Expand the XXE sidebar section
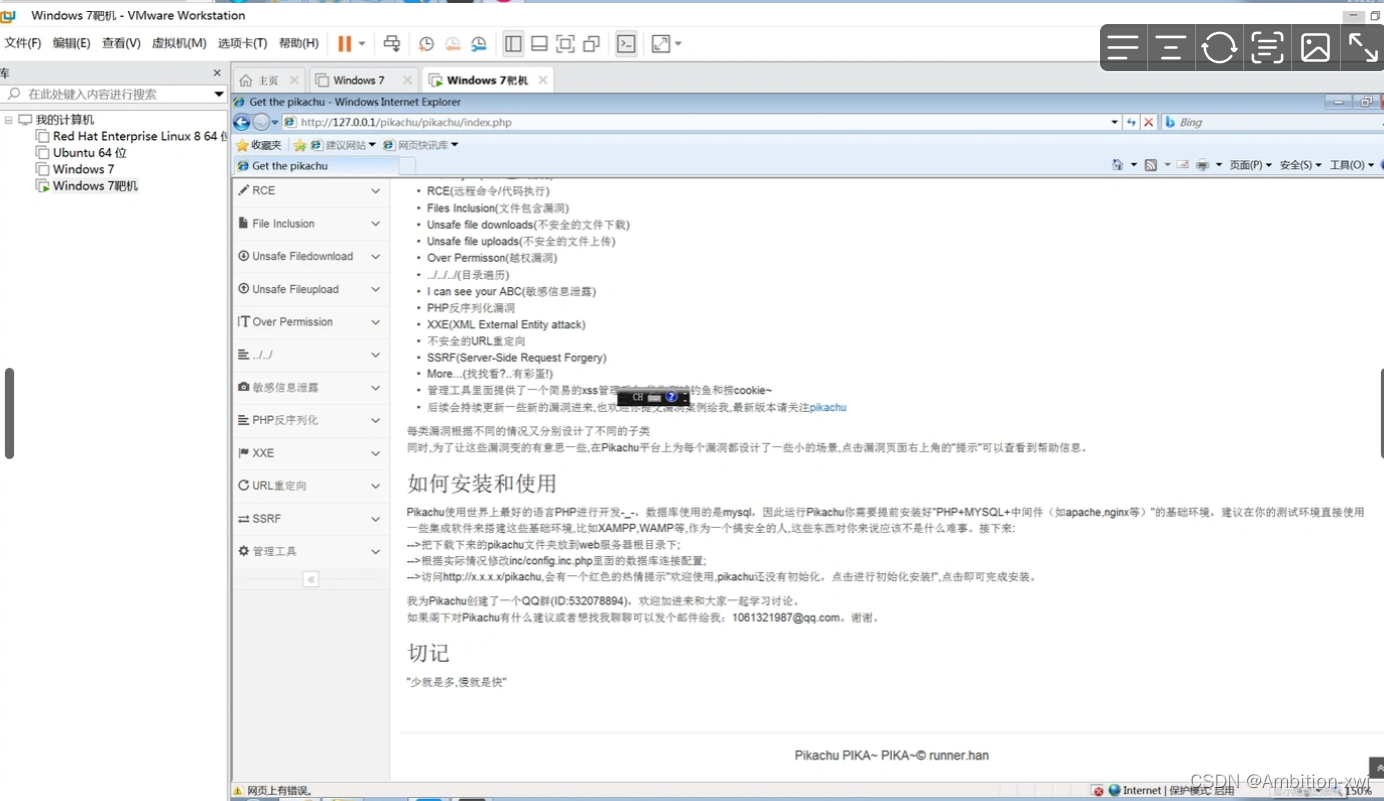This screenshot has width=1384, height=801. tap(311, 453)
